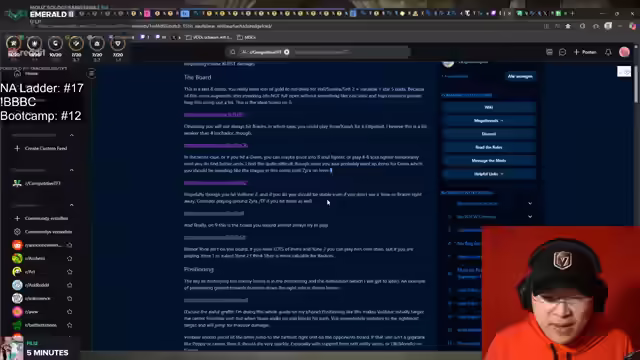Open the VODs bookmarks folder
640x360 pixels.
(209, 37)
